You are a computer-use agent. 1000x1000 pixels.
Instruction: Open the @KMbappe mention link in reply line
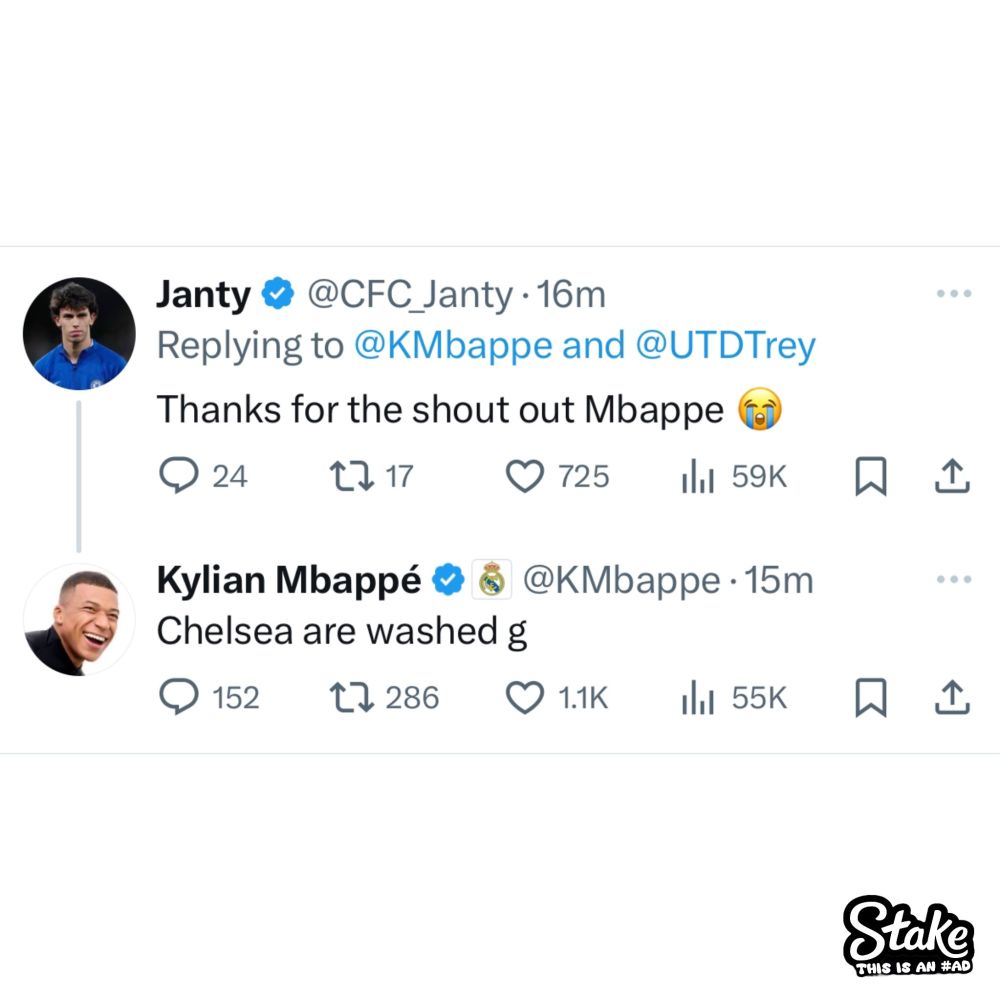tap(453, 346)
